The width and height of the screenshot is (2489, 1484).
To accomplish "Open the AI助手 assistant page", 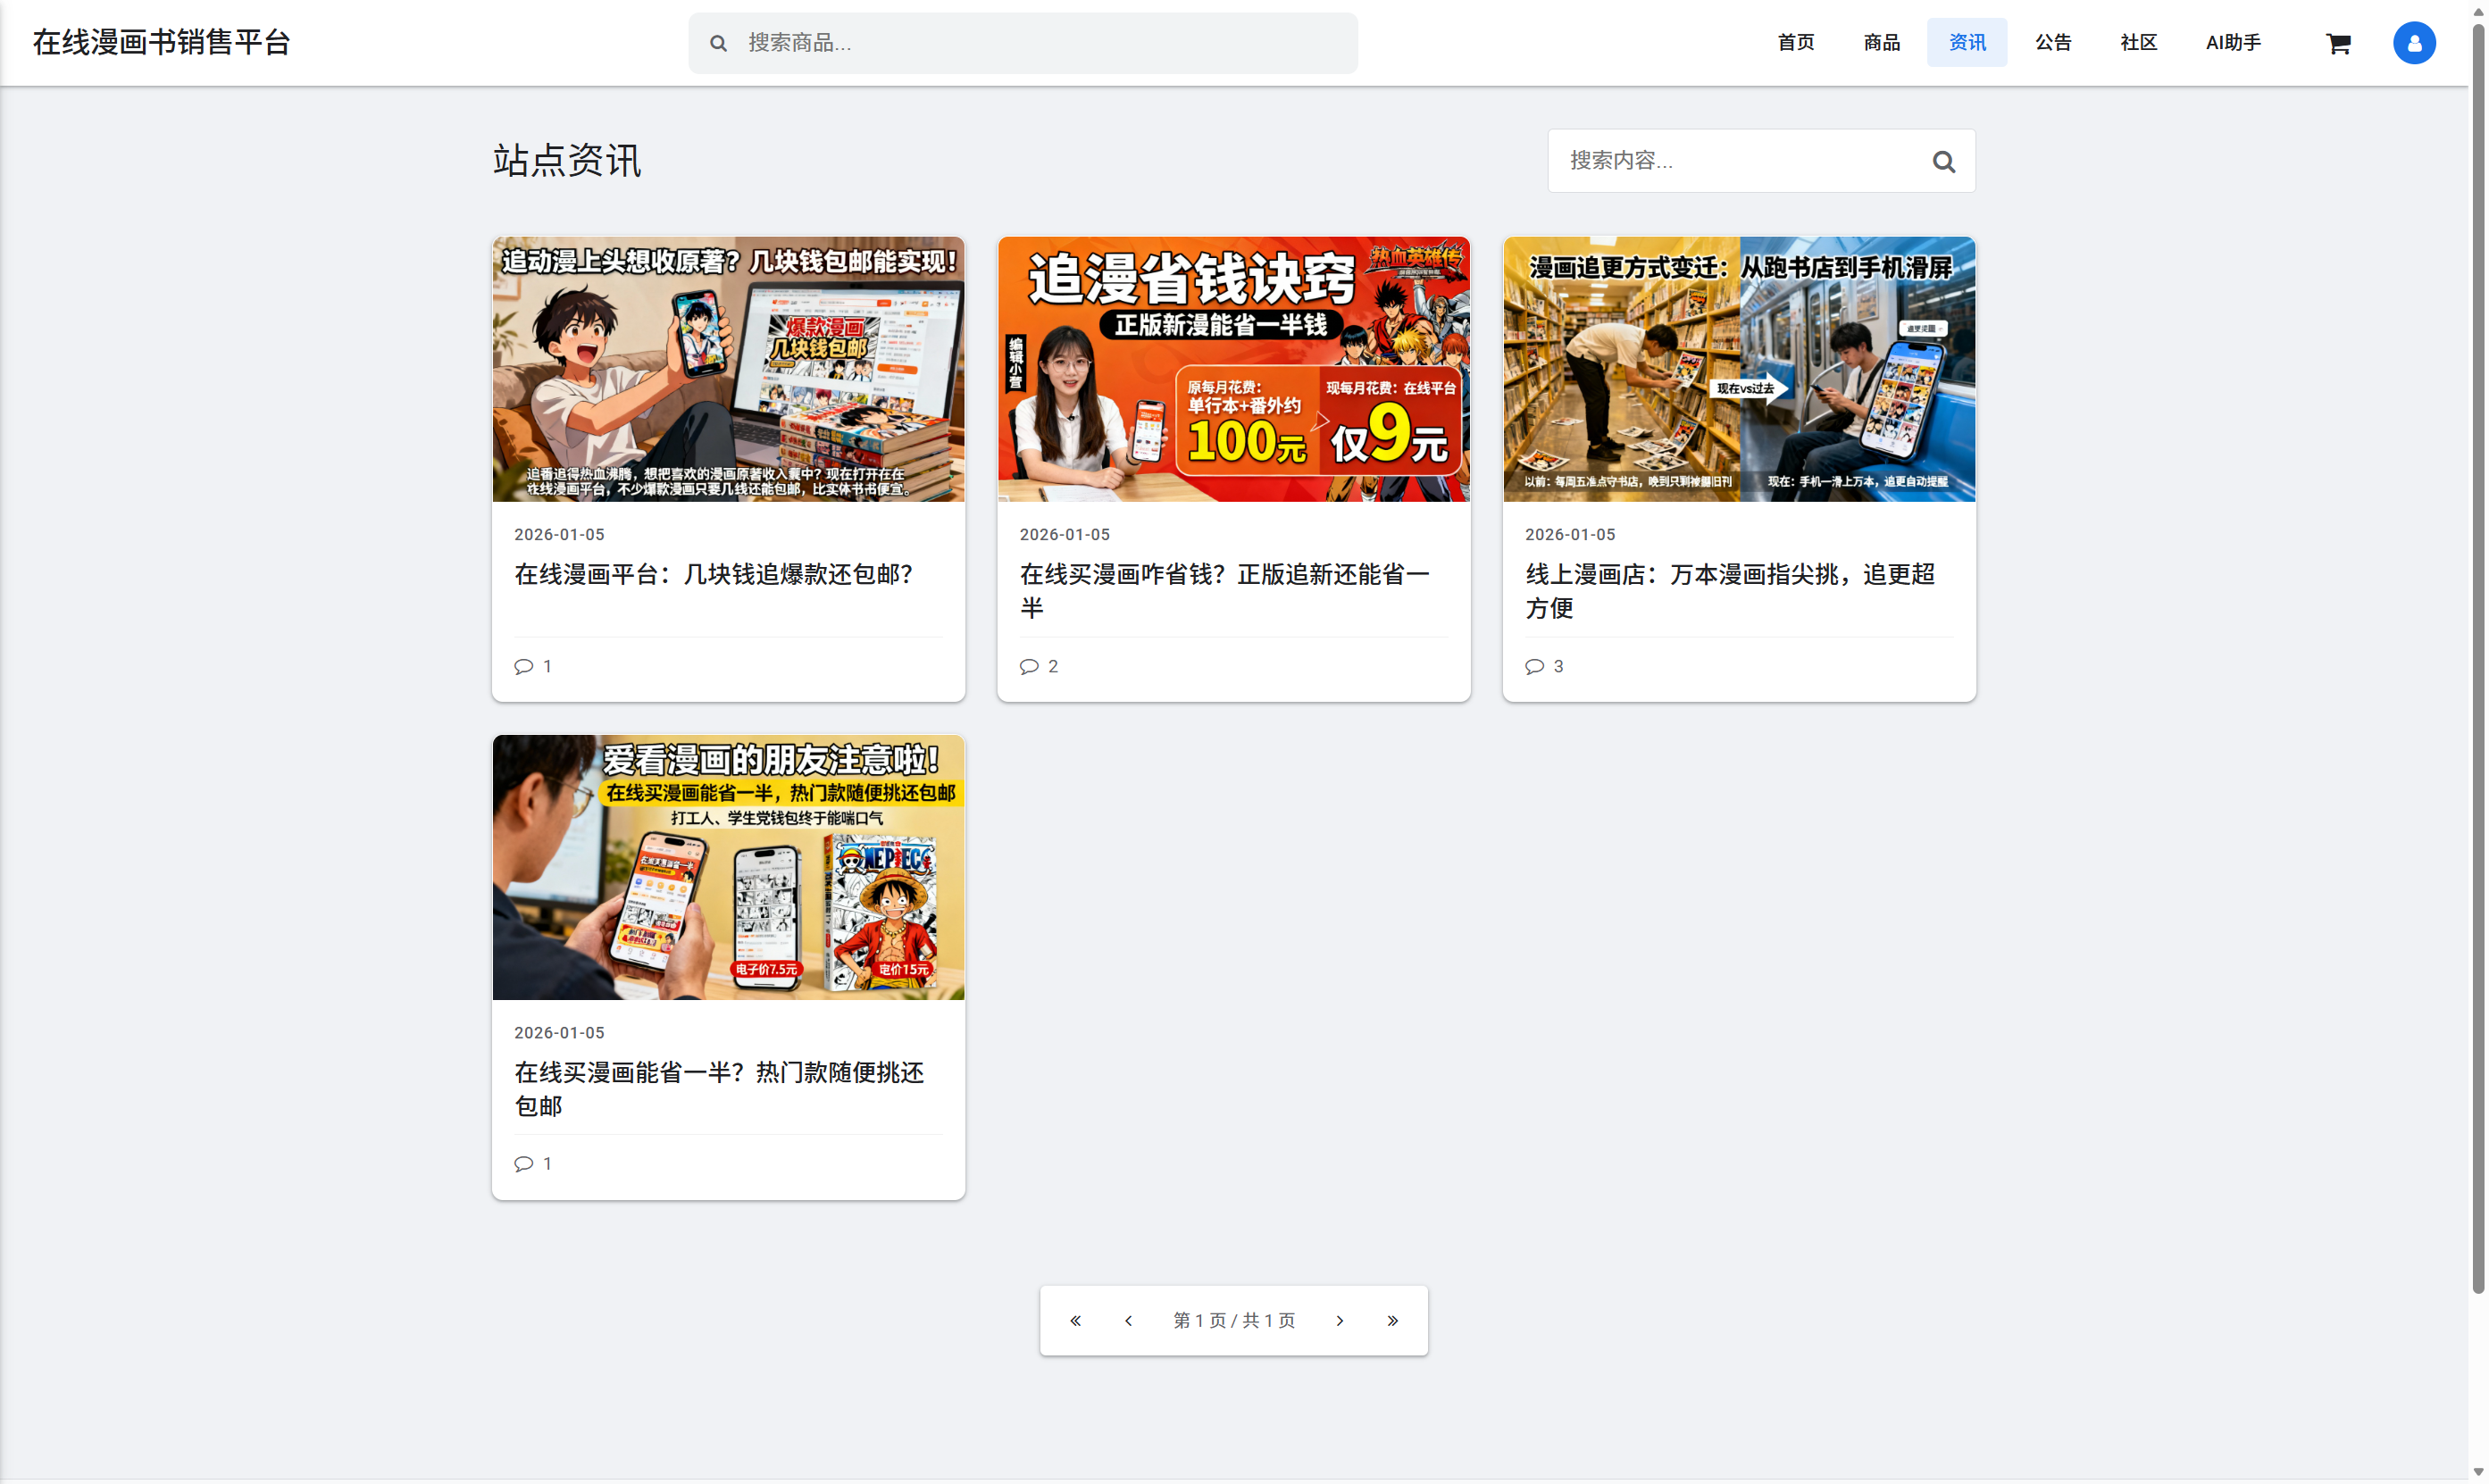I will click(x=2232, y=42).
